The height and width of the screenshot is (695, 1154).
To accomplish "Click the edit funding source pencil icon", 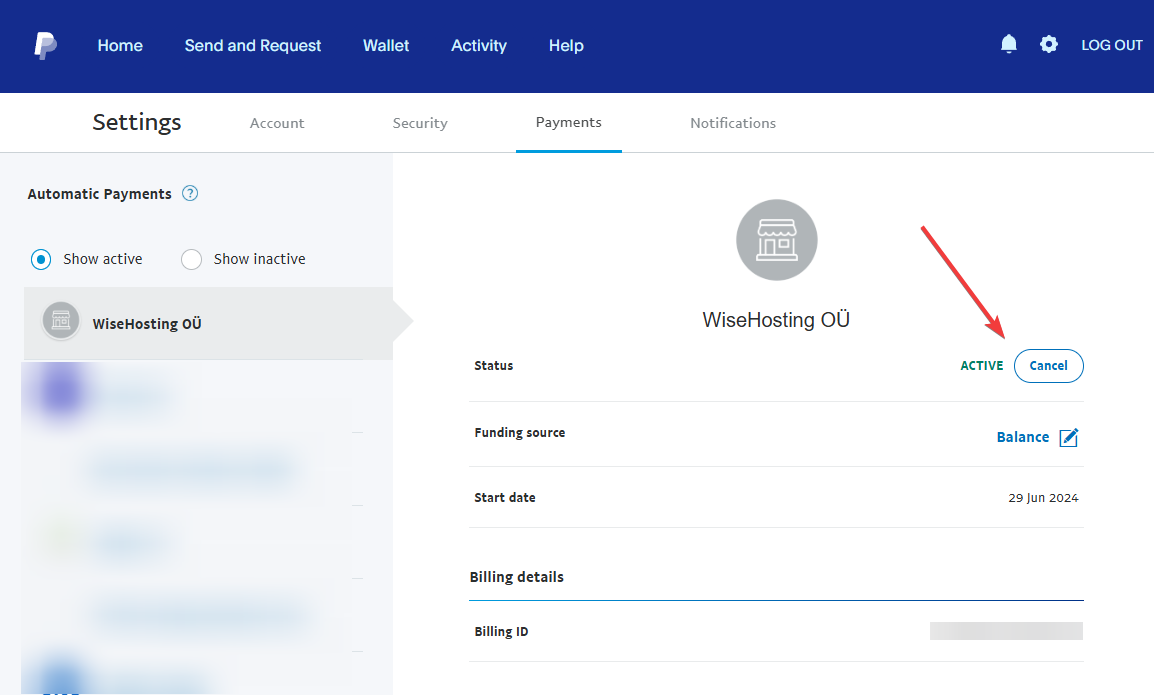I will click(1069, 437).
